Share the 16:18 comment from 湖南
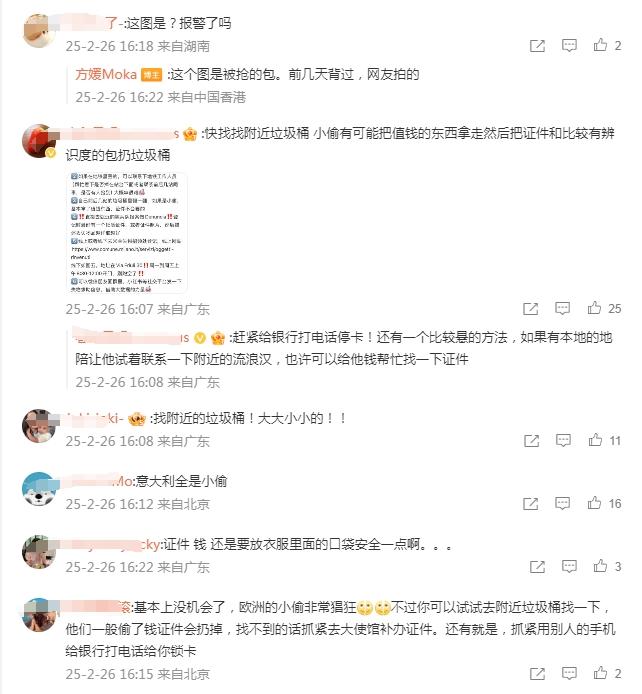Image resolution: width=642 pixels, height=694 pixels. tap(537, 46)
